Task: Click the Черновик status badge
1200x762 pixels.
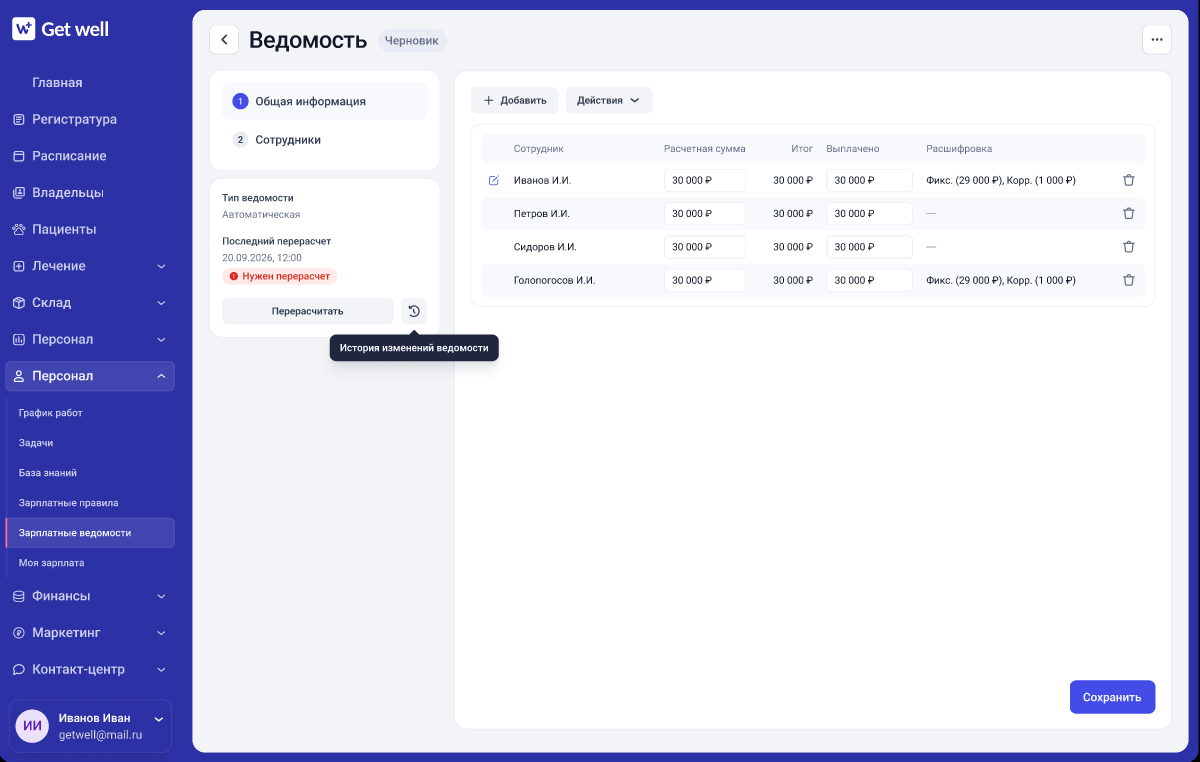Action: click(411, 41)
